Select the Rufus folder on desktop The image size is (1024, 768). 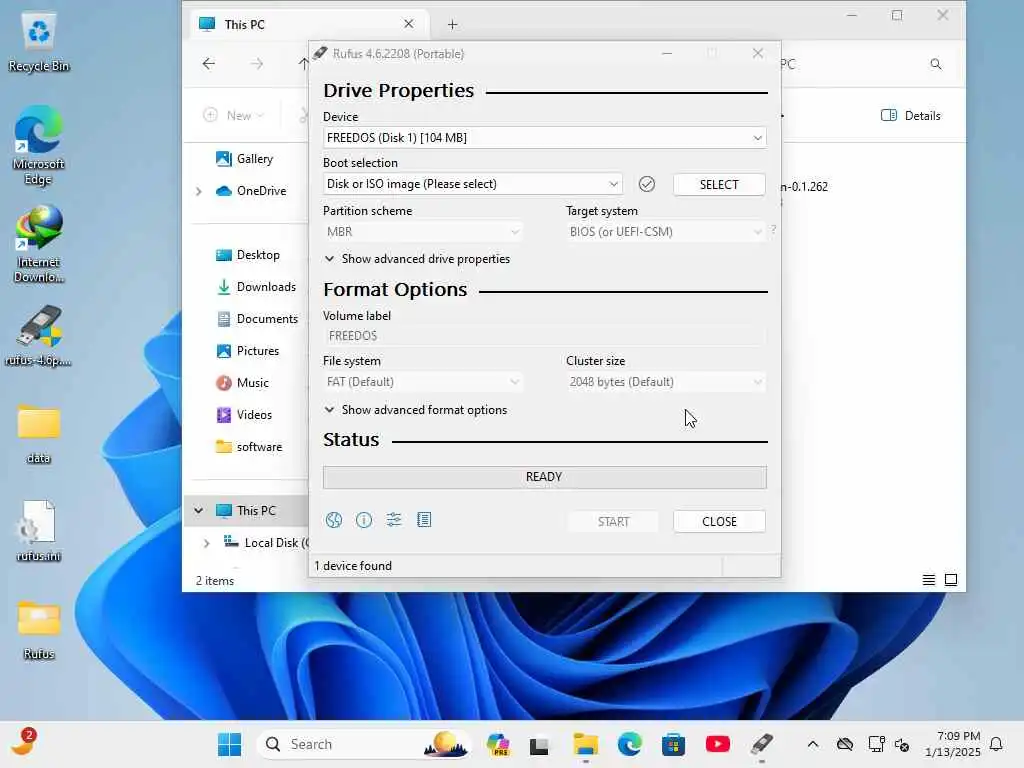[39, 630]
